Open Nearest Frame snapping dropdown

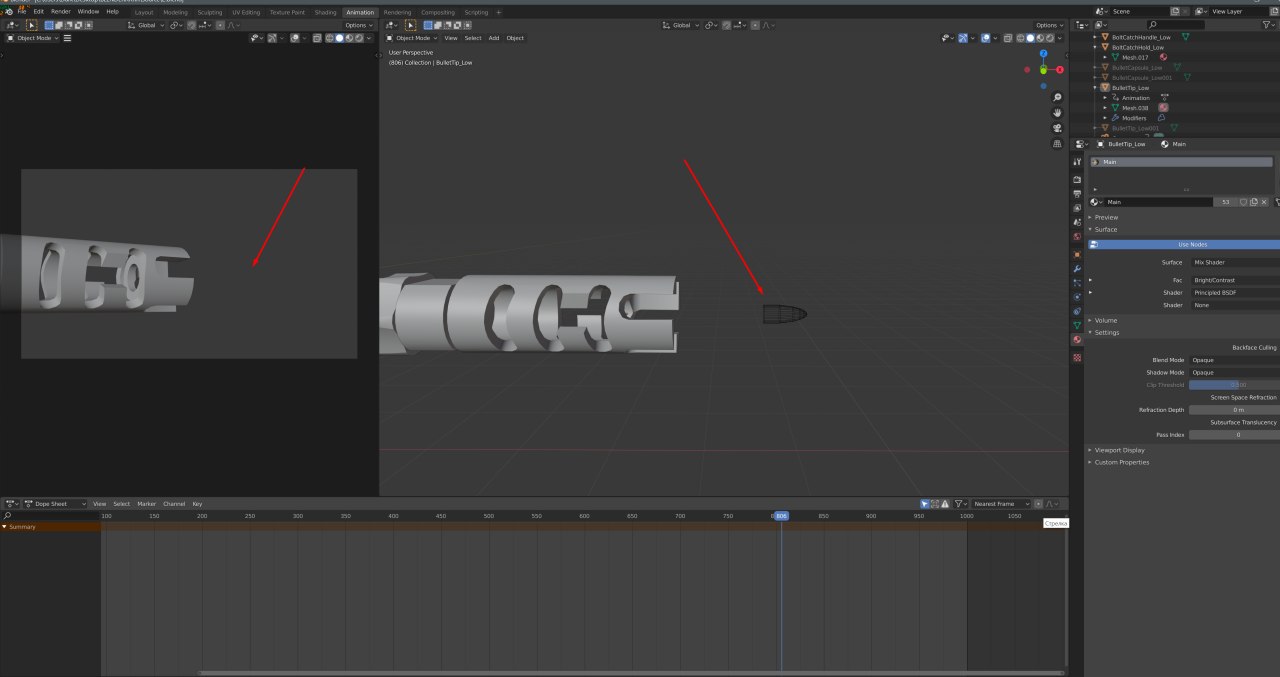(1002, 504)
